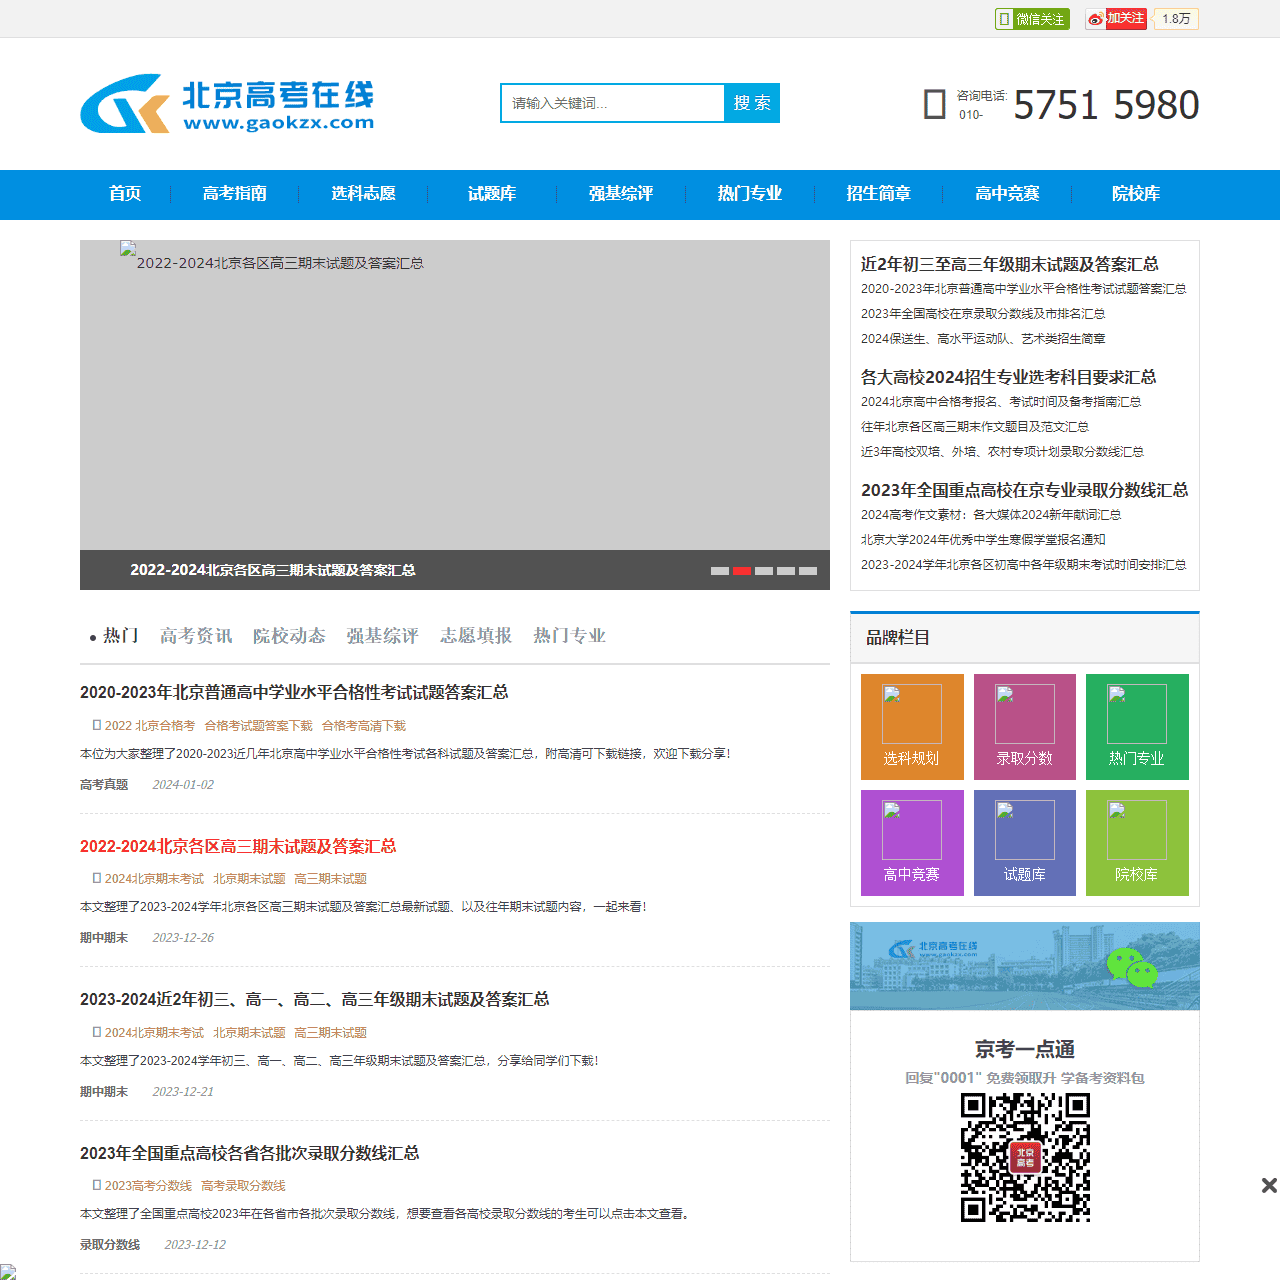Open sidebar headline 2023年全国重点高校在京专业录取分数线汇总
Viewport: 1280px width, 1280px height.
click(1025, 490)
